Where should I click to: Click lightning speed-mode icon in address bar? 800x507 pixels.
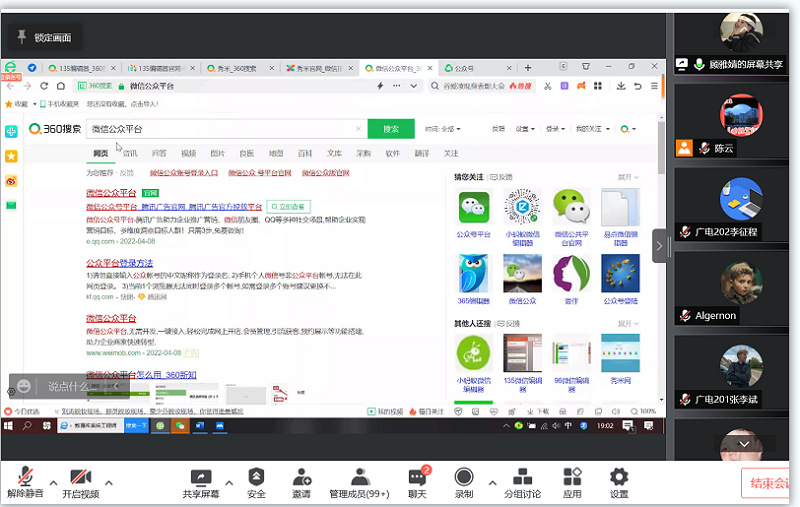(380, 86)
